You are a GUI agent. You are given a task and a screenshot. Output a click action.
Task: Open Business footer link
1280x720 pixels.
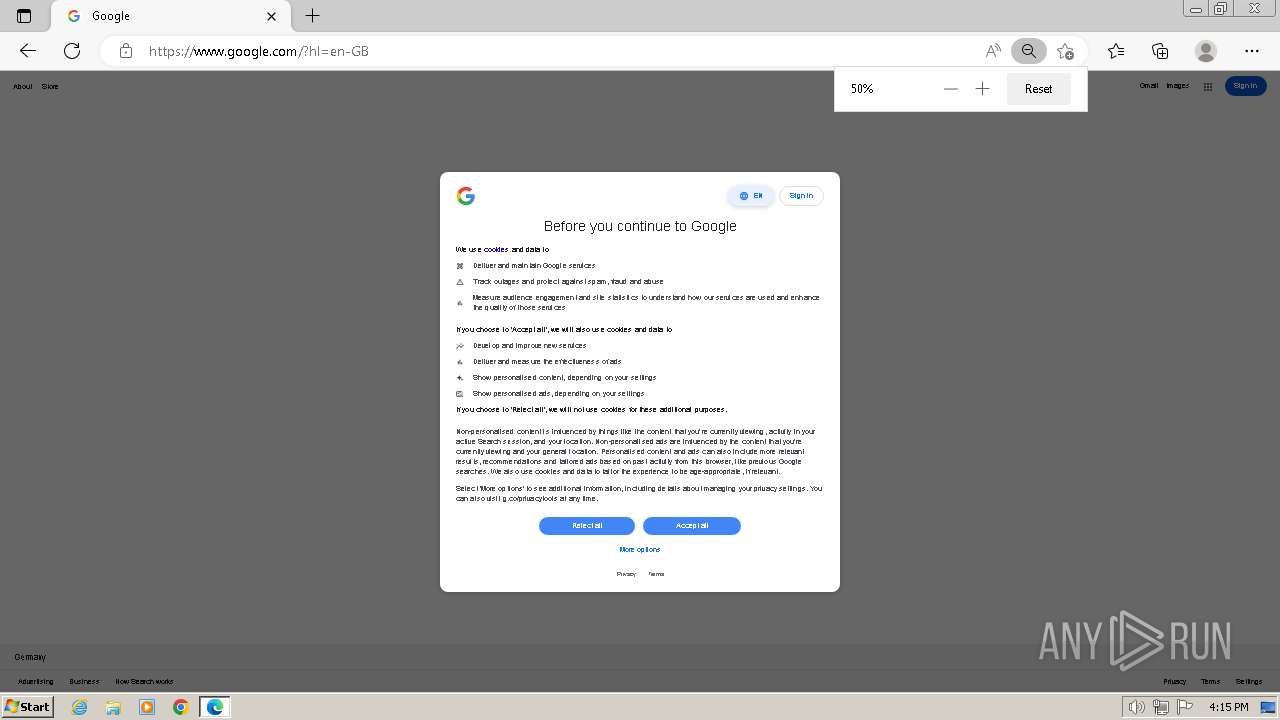[x=84, y=682]
